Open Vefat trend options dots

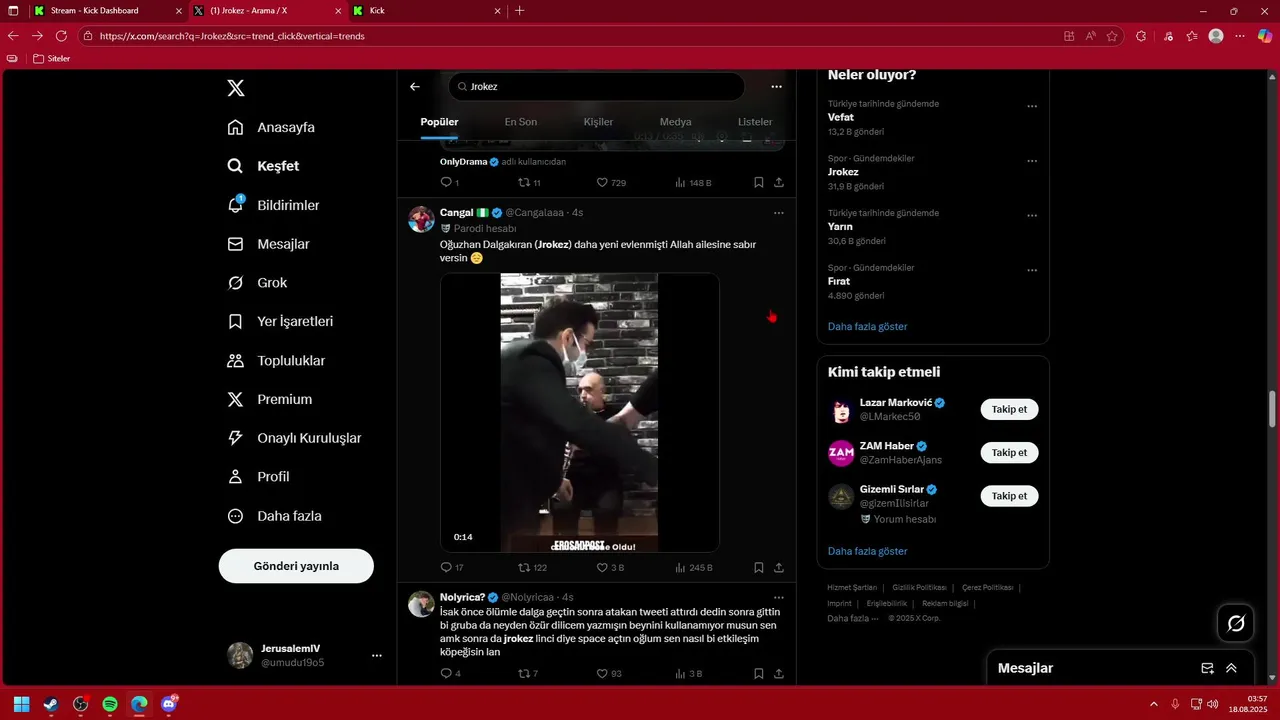(x=1032, y=106)
